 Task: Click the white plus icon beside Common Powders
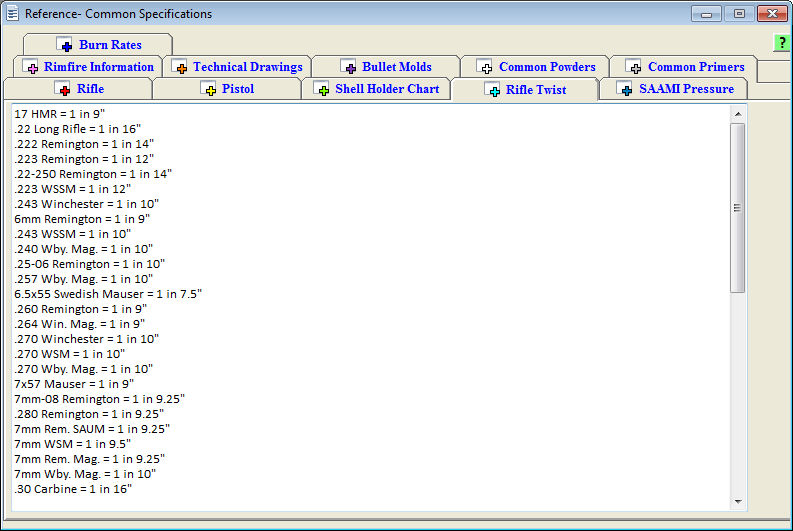pos(484,66)
